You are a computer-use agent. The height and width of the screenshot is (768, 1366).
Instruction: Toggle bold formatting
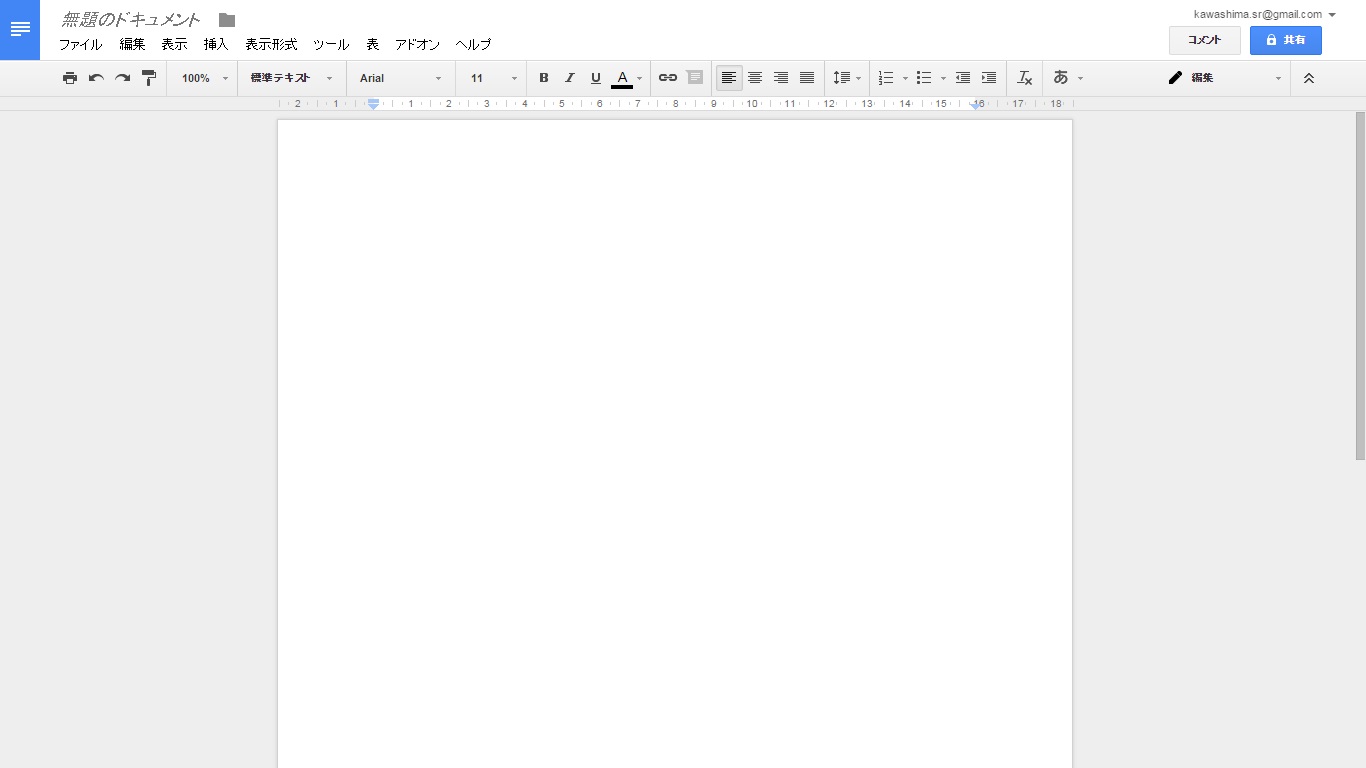coord(544,78)
